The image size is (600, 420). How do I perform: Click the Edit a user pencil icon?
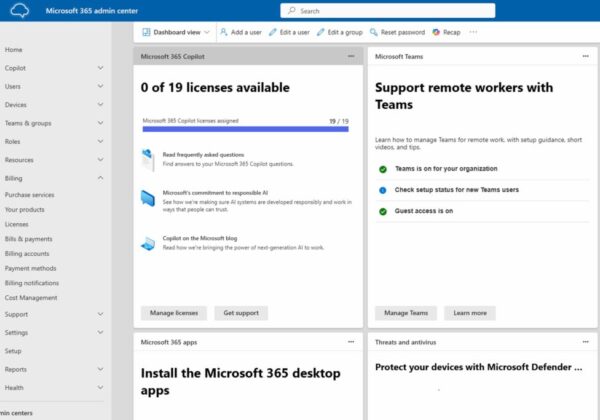(x=272, y=32)
